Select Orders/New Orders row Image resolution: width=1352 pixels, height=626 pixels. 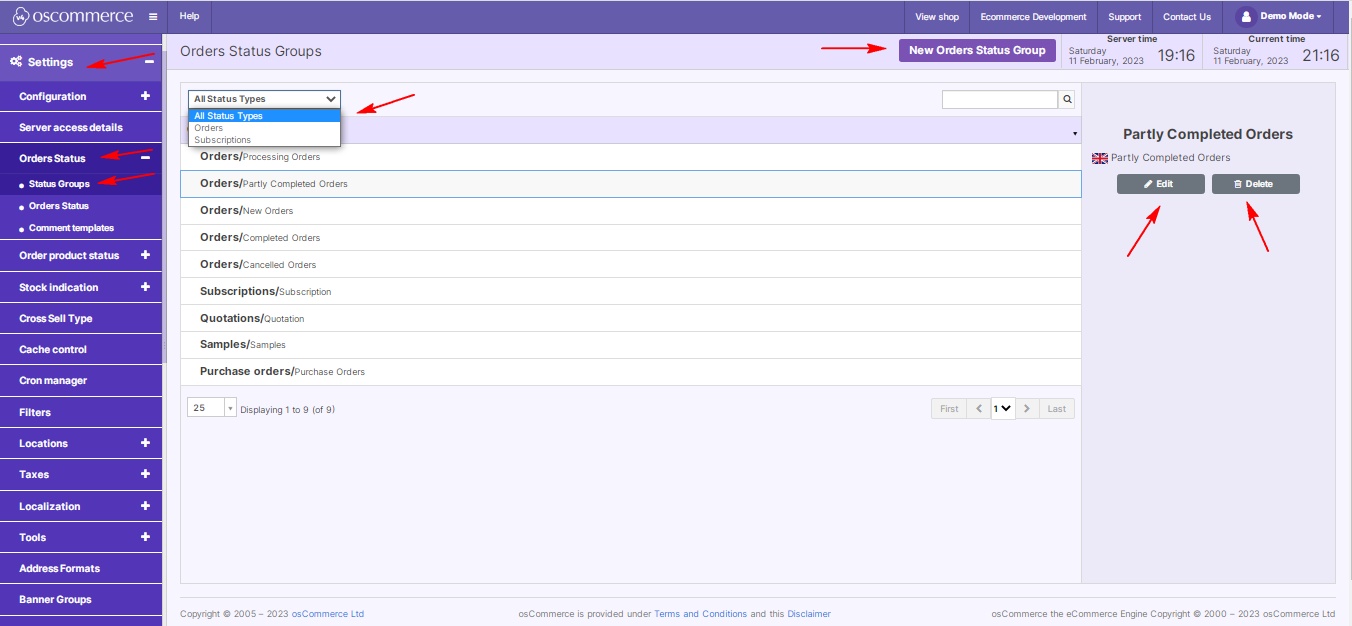[631, 211]
